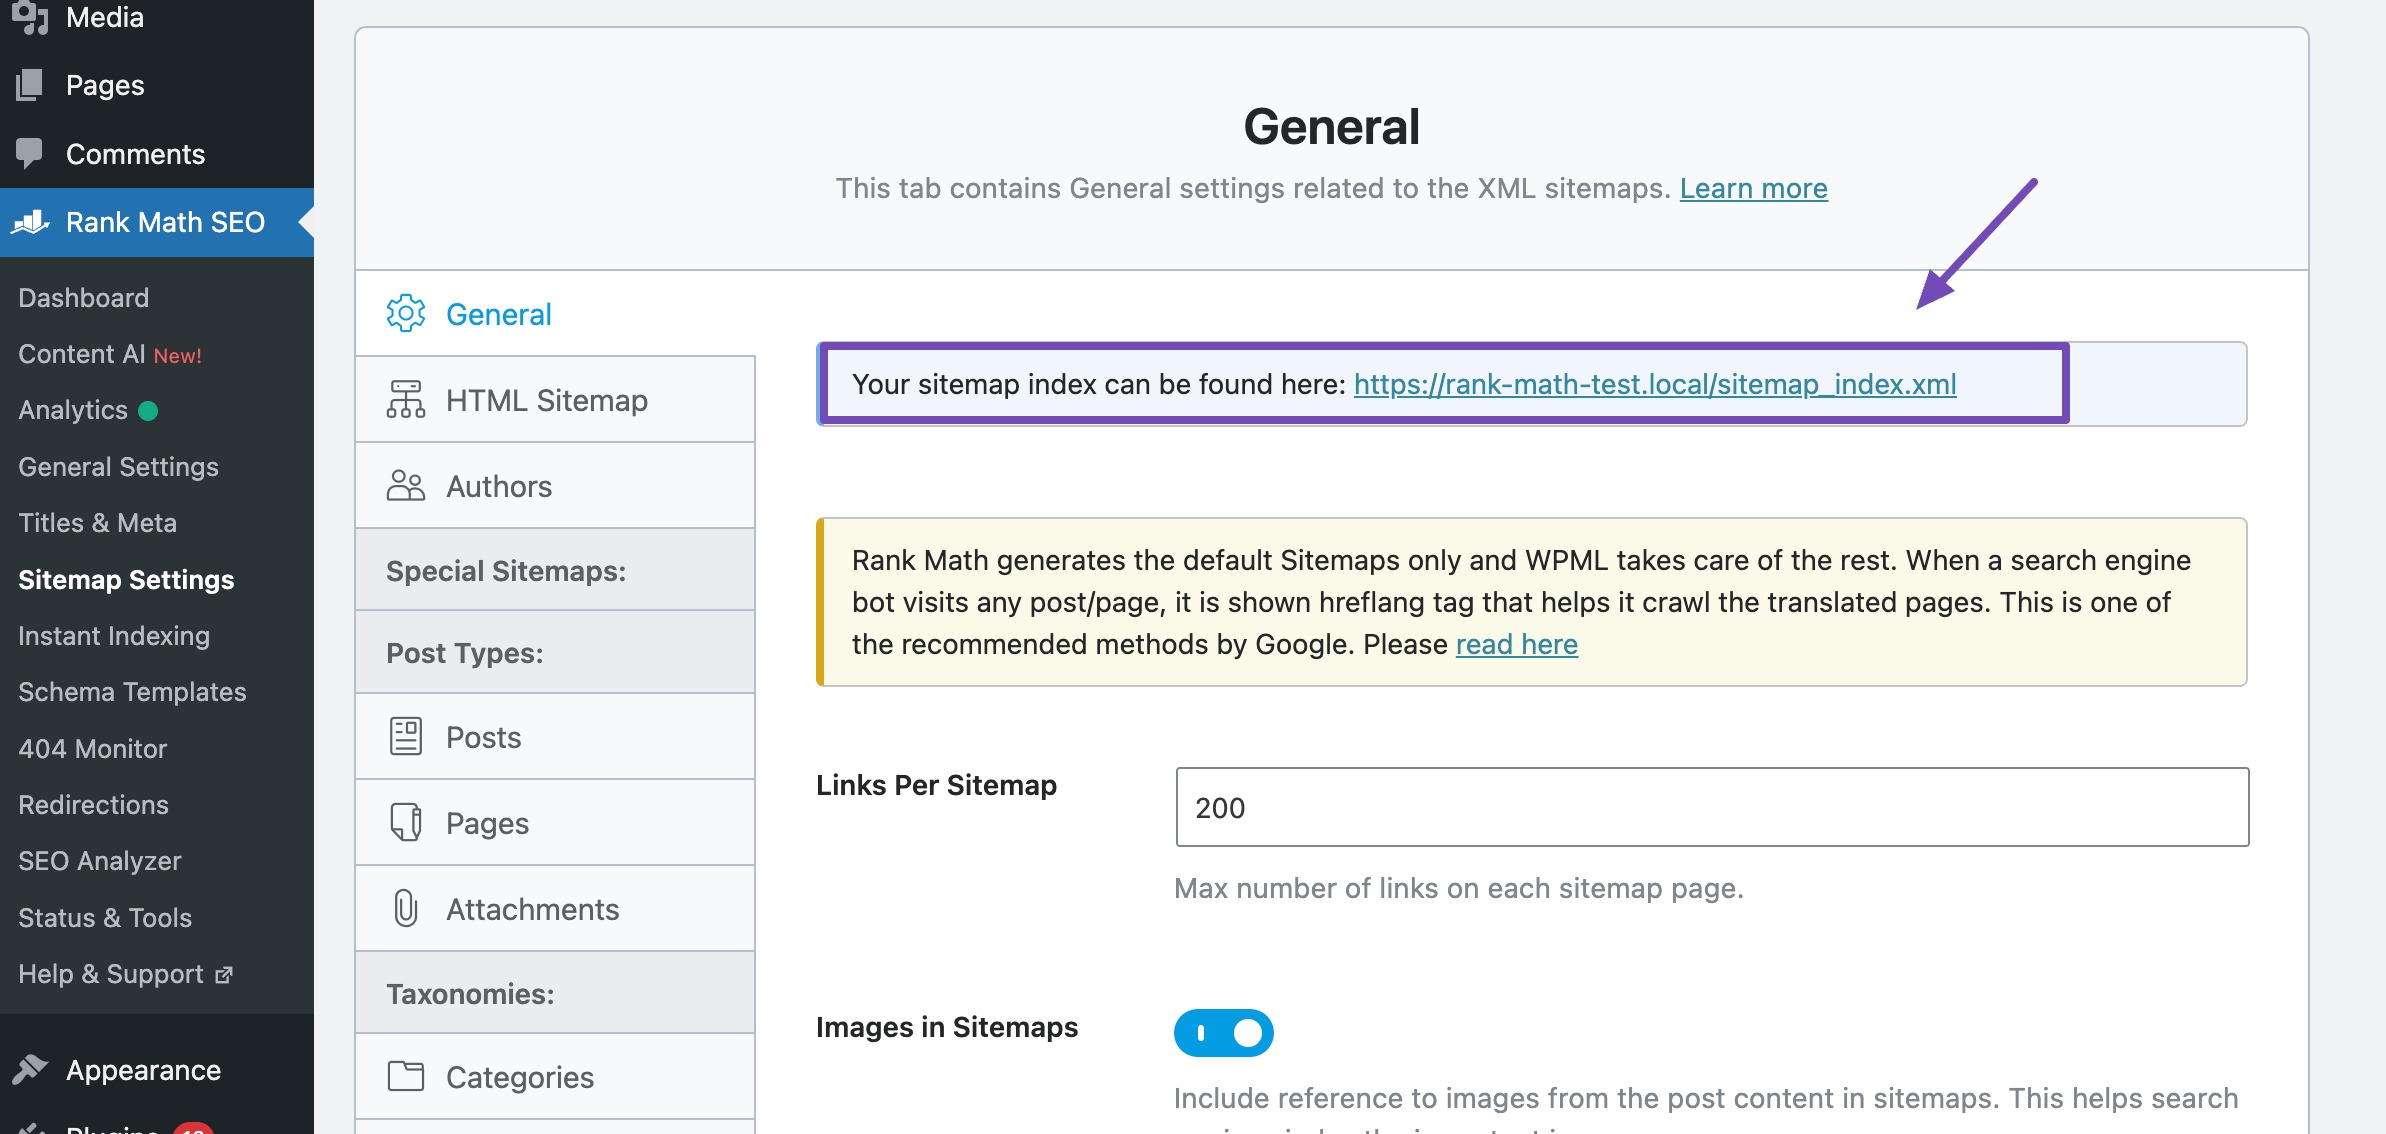Image resolution: width=2386 pixels, height=1134 pixels.
Task: Switch to the HTML Sitemap tab
Action: (x=546, y=400)
